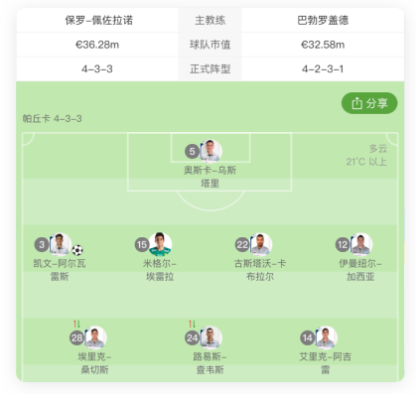Select the number 22 jersey badge
The image size is (416, 394).
(x=242, y=245)
